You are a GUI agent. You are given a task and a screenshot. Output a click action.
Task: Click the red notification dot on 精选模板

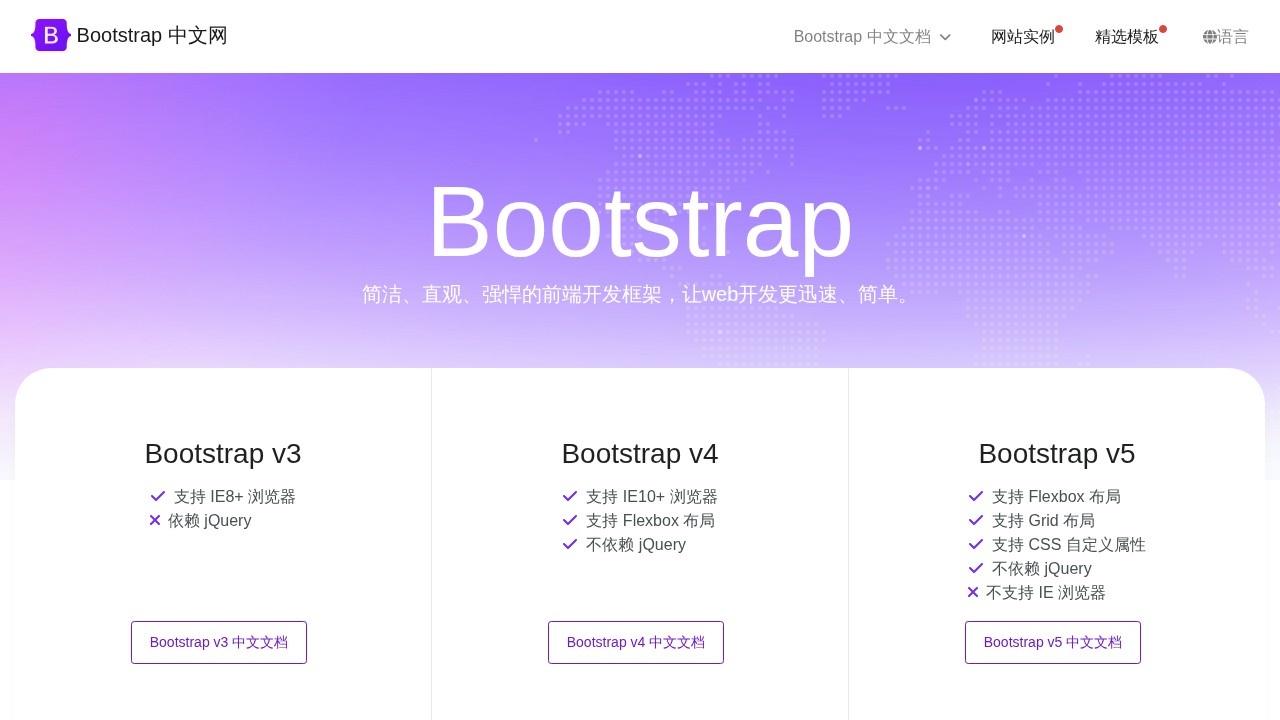point(1163,28)
